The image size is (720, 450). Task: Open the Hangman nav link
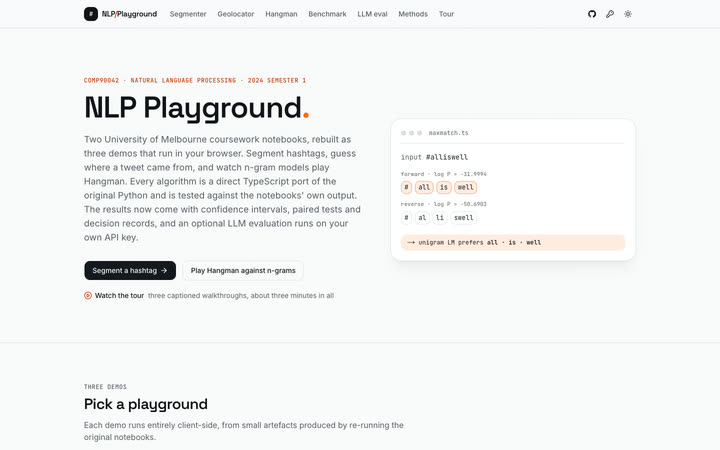tap(281, 14)
